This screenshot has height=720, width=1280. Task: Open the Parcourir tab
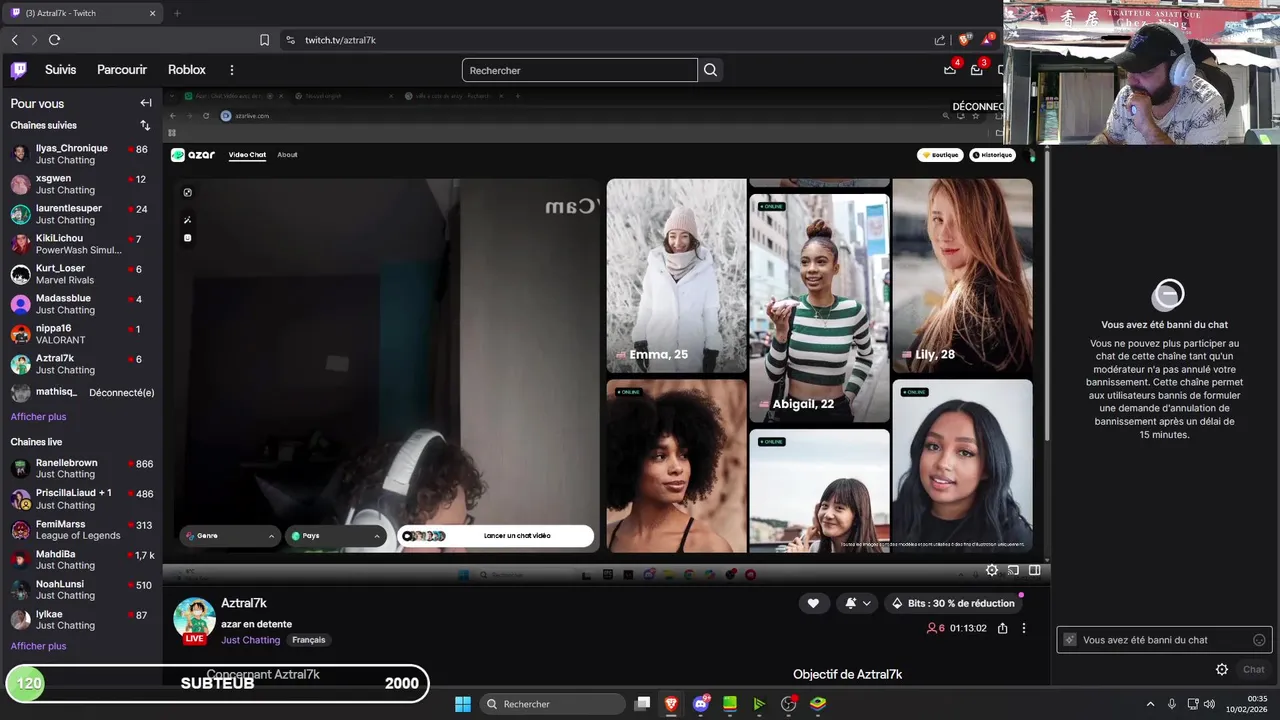pos(122,70)
